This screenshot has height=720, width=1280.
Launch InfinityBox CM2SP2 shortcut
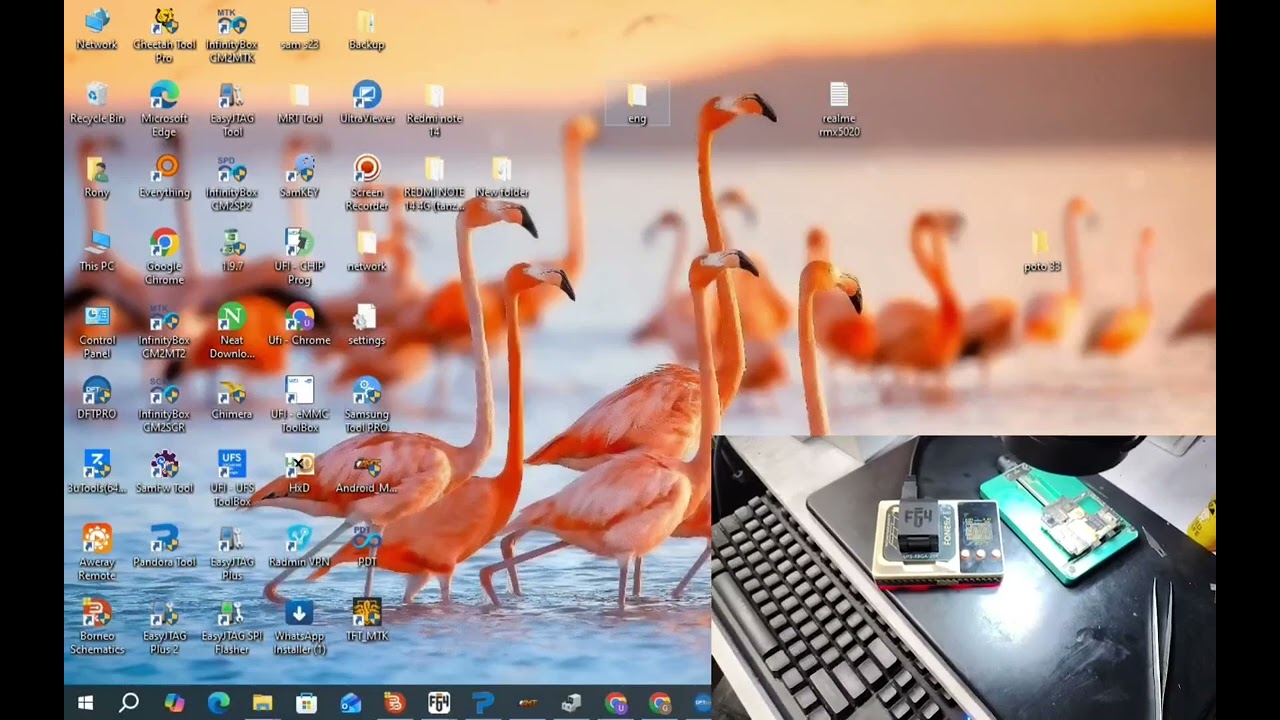tap(232, 183)
